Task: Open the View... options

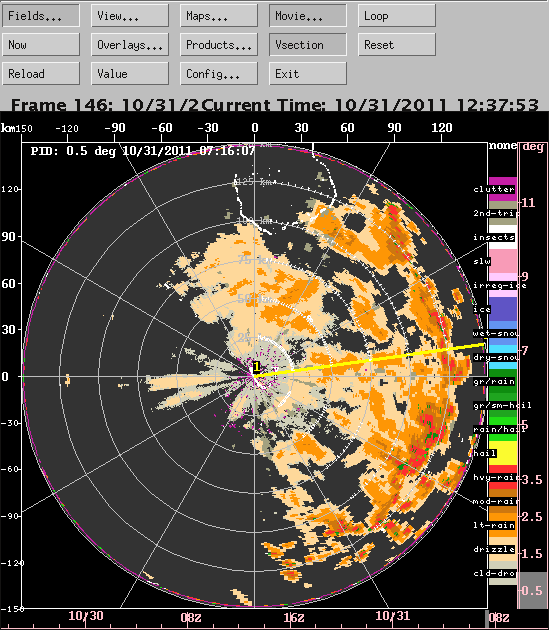Action: [x=130, y=16]
